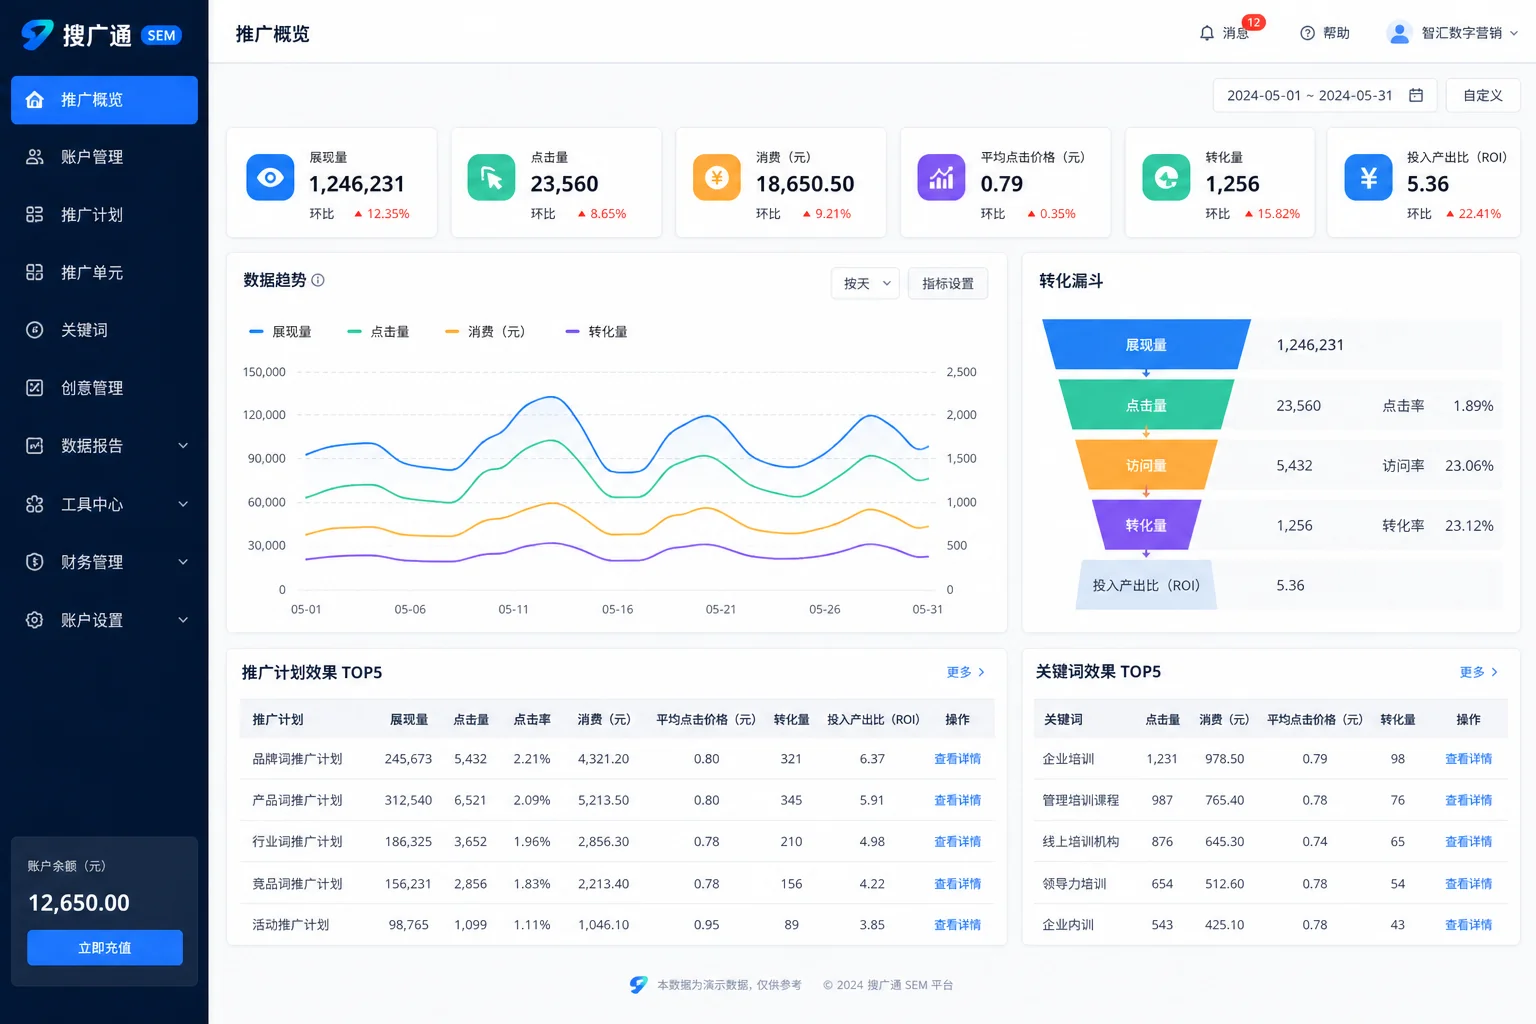Toggle the 转化量 legend series in chart

[x=596, y=332]
